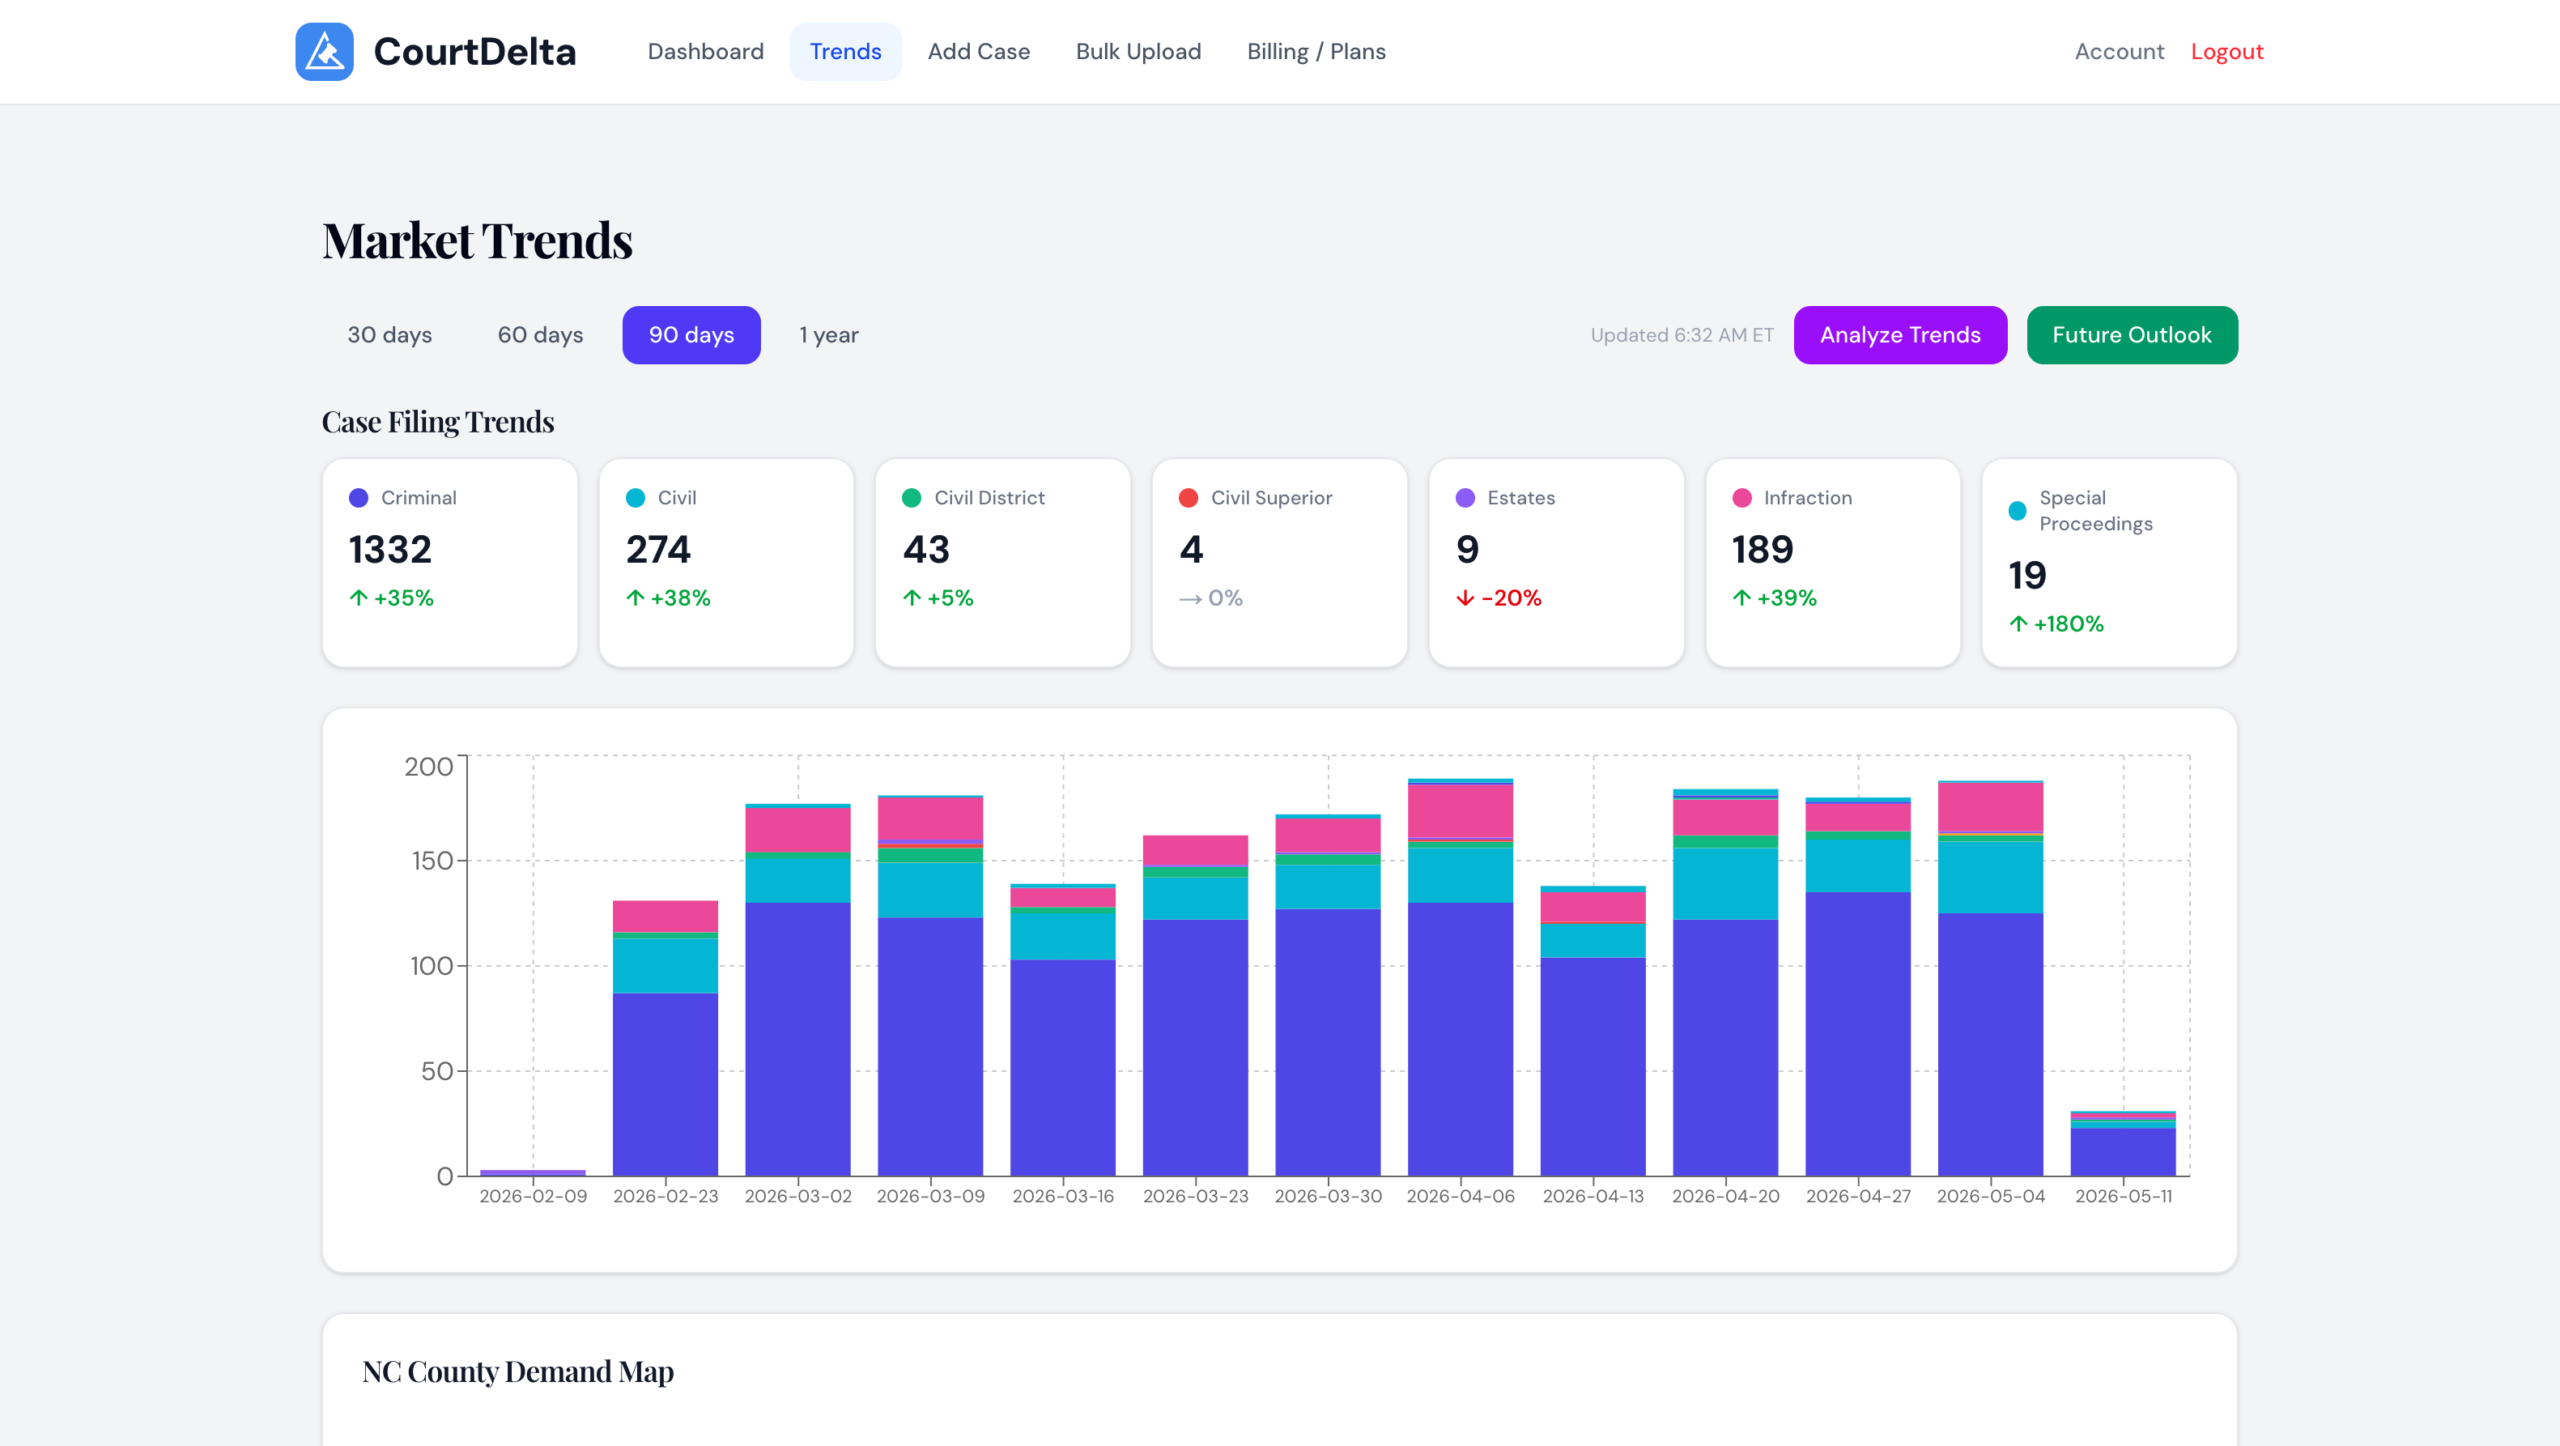Switch range to 1 year

(x=828, y=335)
